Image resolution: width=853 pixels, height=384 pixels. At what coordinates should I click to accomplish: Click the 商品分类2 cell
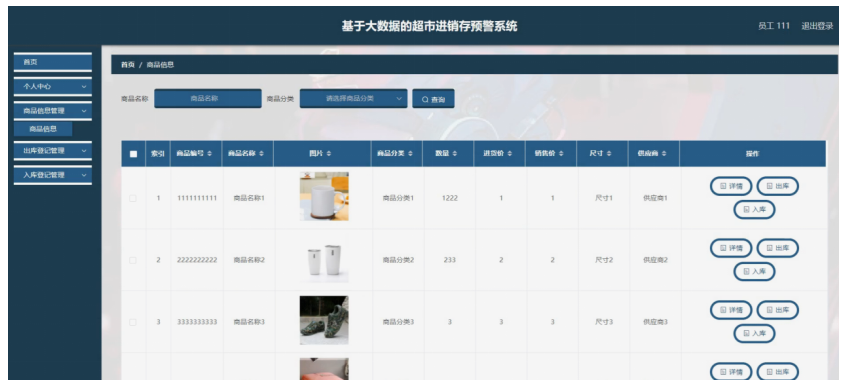(398, 260)
